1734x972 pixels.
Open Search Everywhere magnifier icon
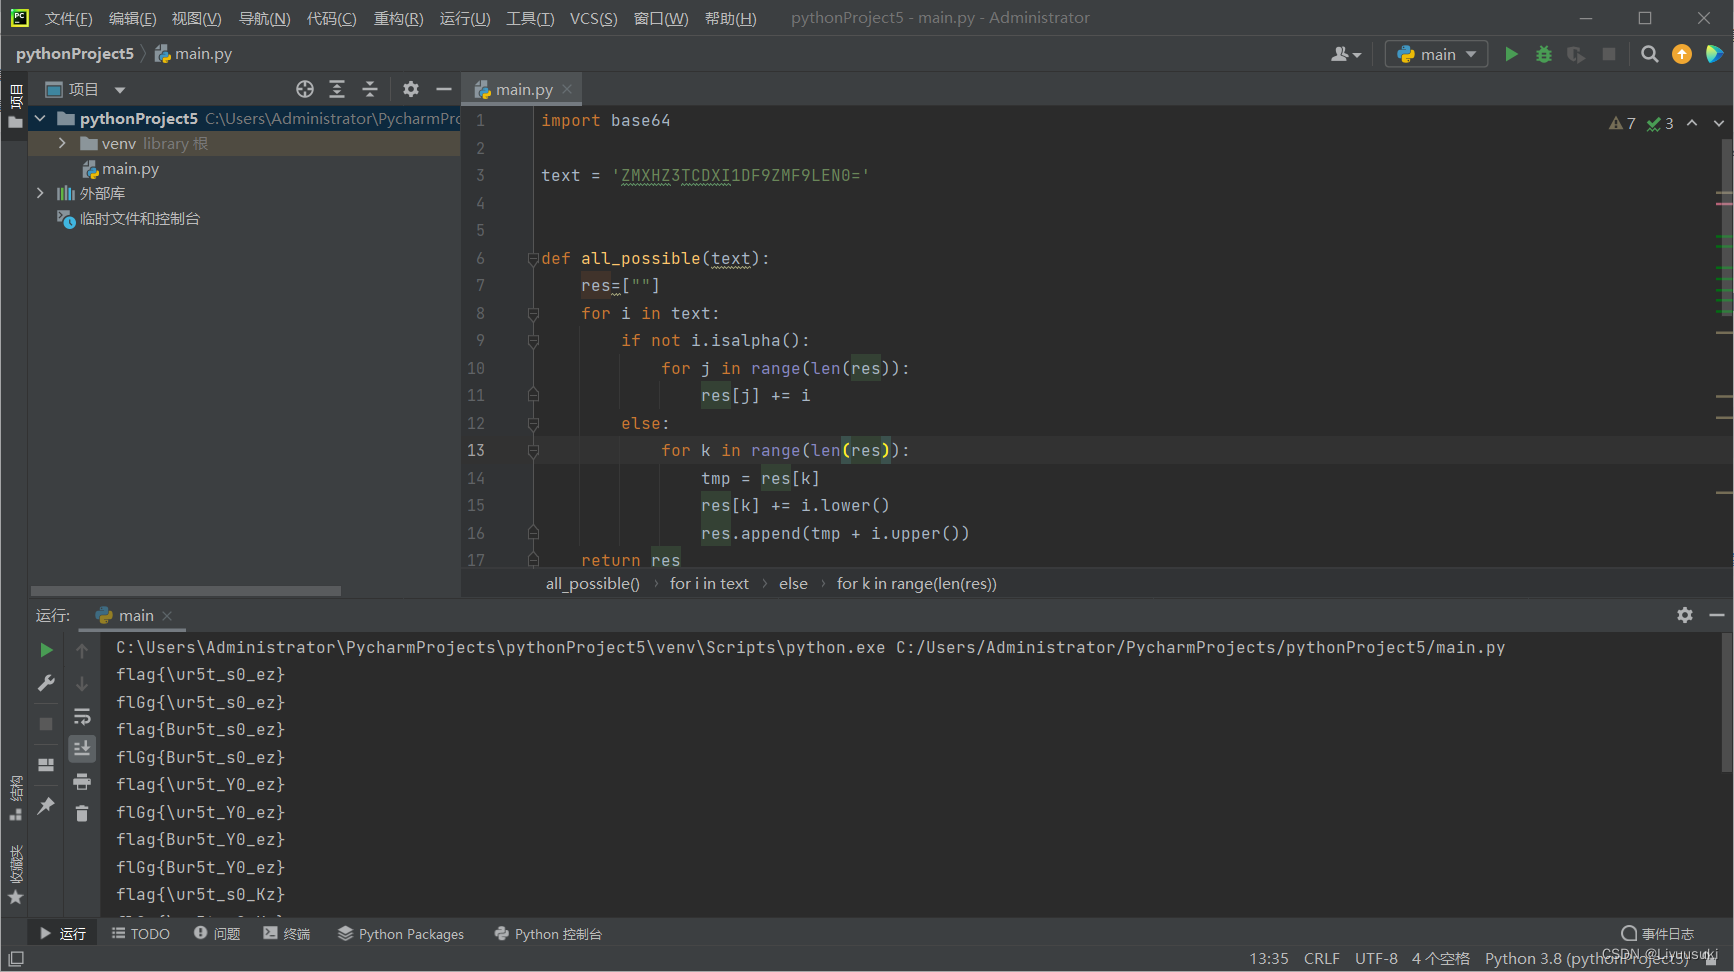tap(1650, 54)
